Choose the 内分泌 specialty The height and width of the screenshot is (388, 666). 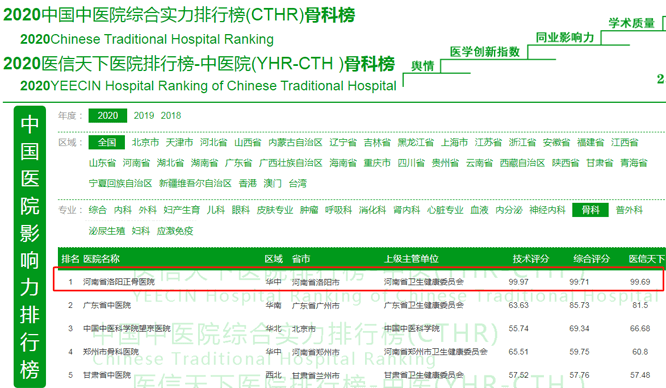(x=509, y=210)
